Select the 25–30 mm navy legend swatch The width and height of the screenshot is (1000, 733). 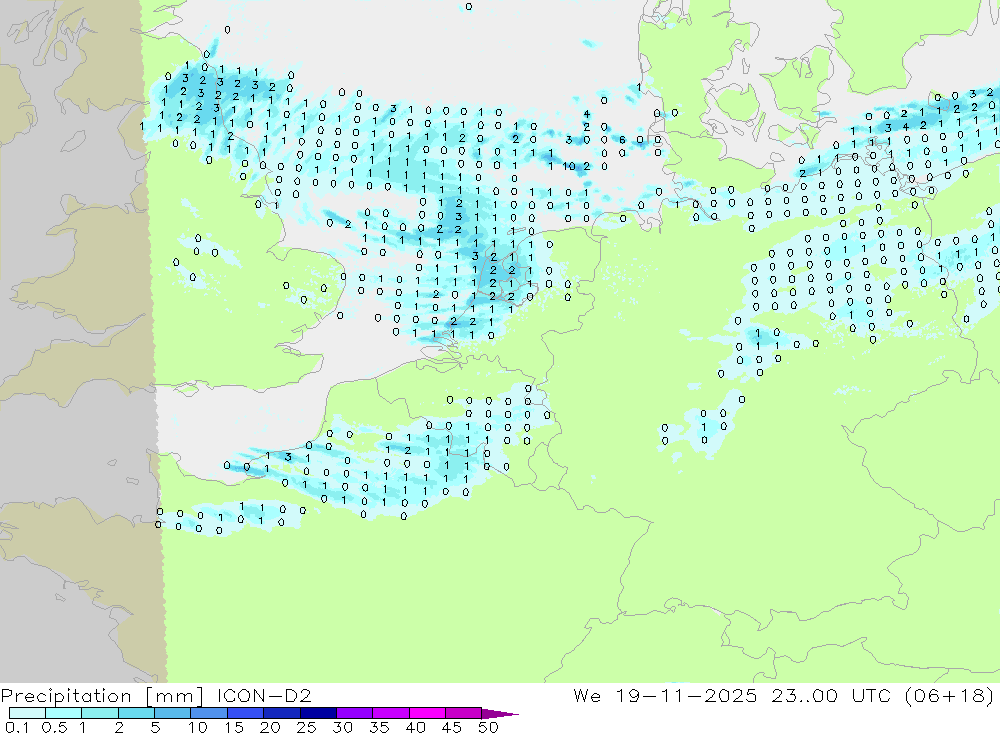pos(318,713)
